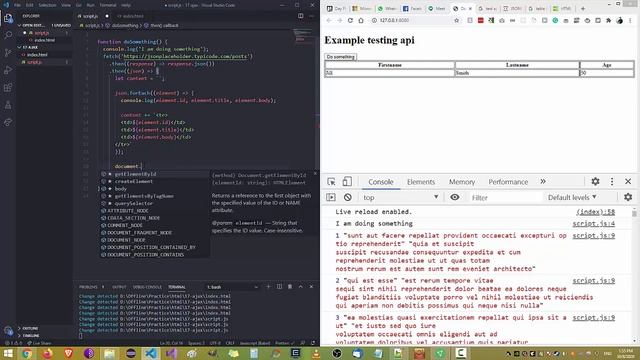Open the Terminal menu in VS Code
The image size is (640, 360).
tap(108, 5)
